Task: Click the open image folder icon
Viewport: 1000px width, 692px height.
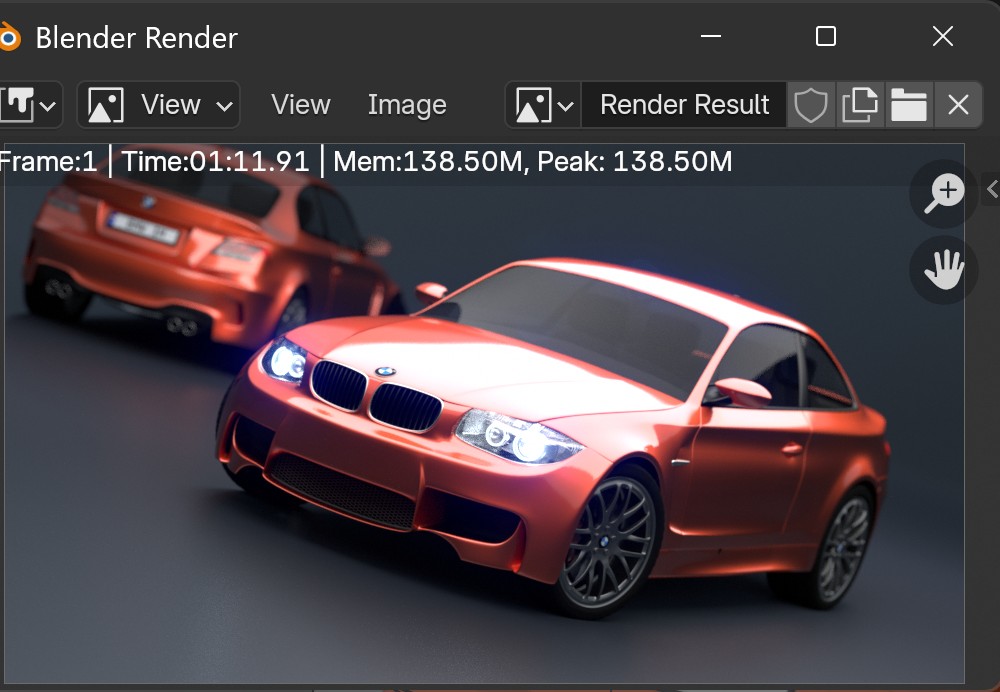Action: pos(908,105)
